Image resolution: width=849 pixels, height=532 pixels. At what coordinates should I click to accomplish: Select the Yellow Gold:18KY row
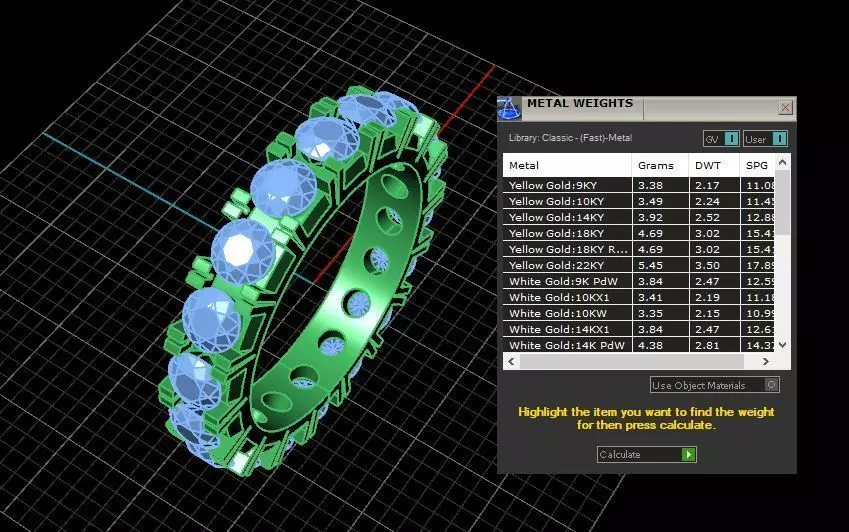(x=638, y=233)
